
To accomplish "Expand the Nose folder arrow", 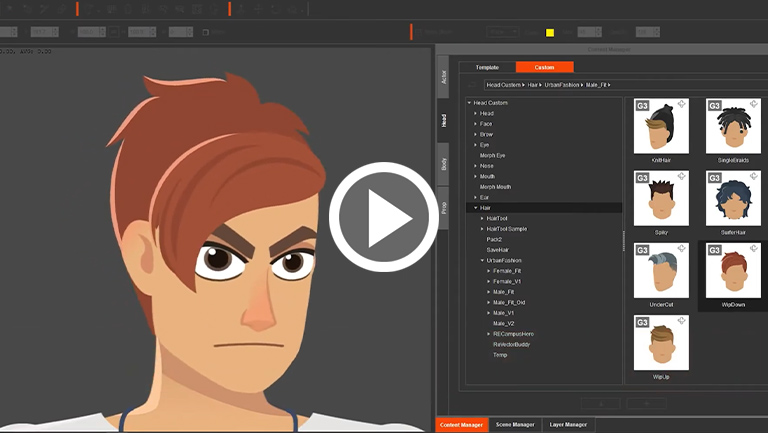I will (x=476, y=166).
